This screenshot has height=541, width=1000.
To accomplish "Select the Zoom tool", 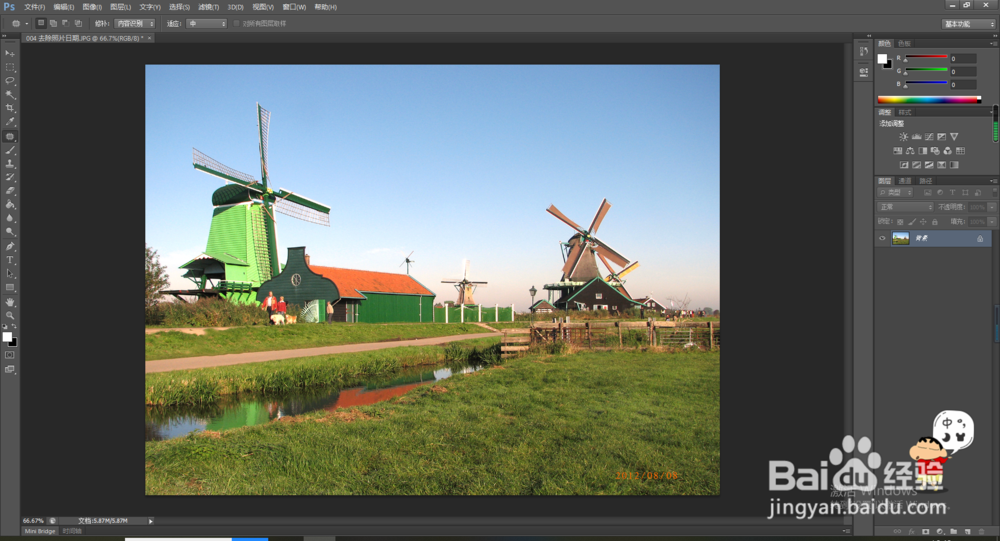I will 10,315.
